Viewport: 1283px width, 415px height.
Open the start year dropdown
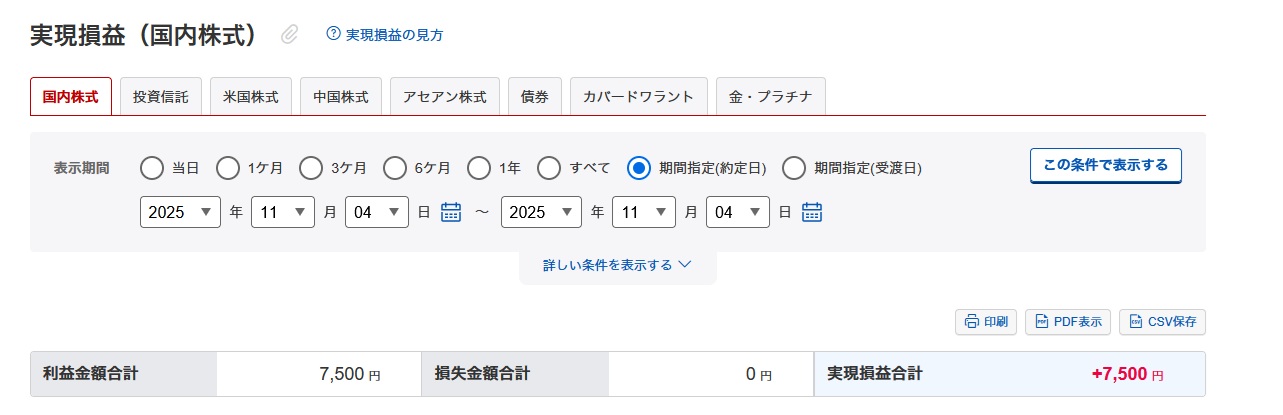coord(180,212)
